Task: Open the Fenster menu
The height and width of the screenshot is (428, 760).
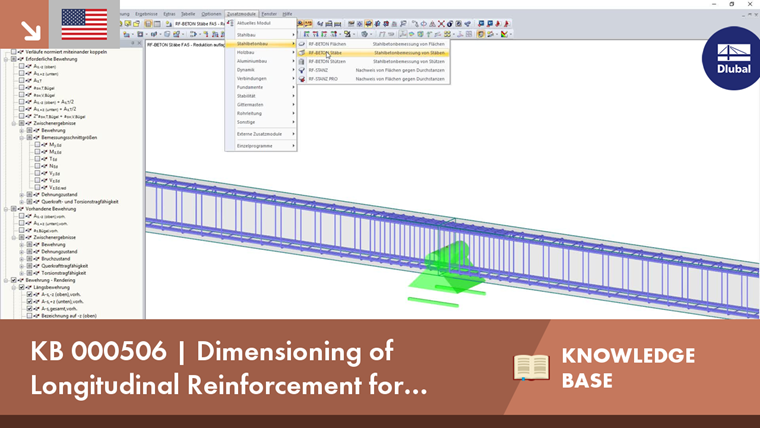Action: (x=269, y=14)
